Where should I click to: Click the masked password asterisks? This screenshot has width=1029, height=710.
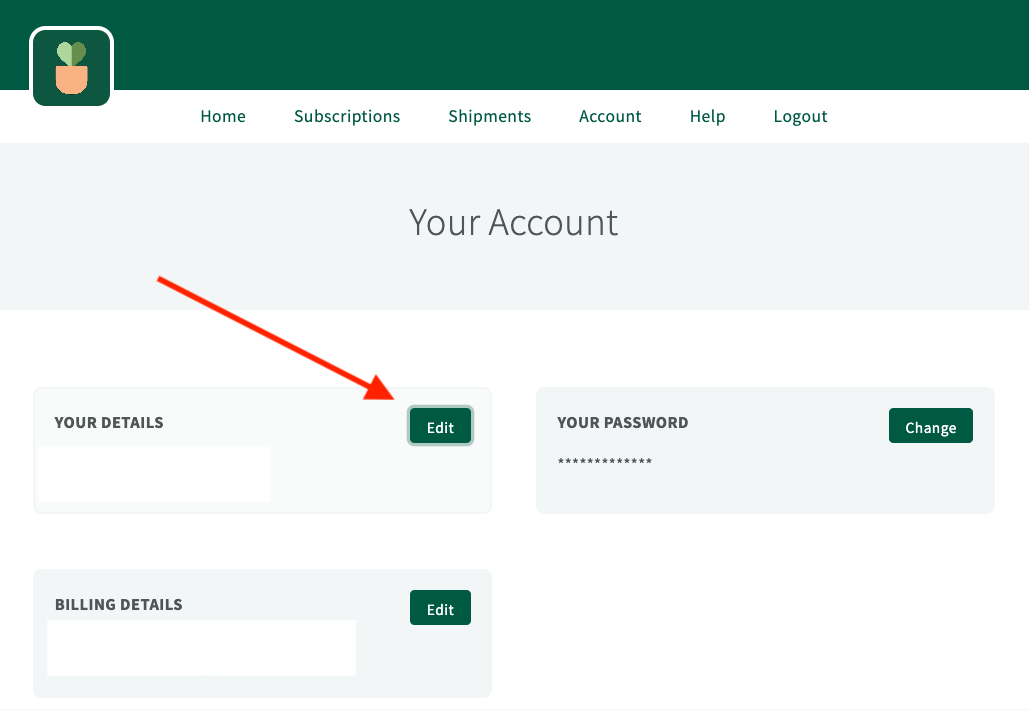click(604, 461)
